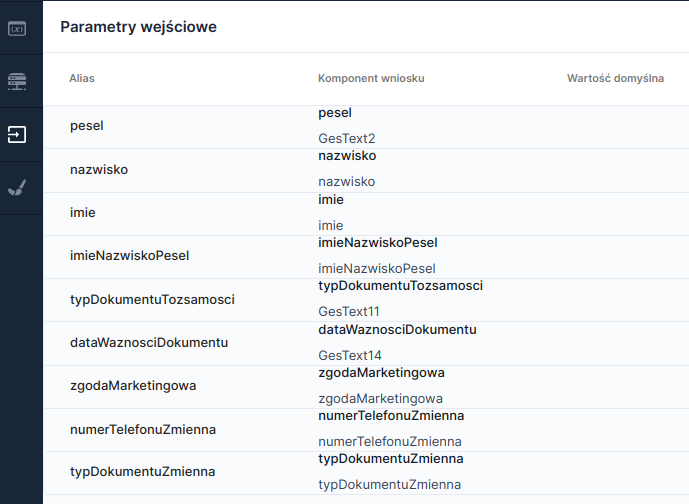Click the Wartość domyślna column header

coord(615,78)
